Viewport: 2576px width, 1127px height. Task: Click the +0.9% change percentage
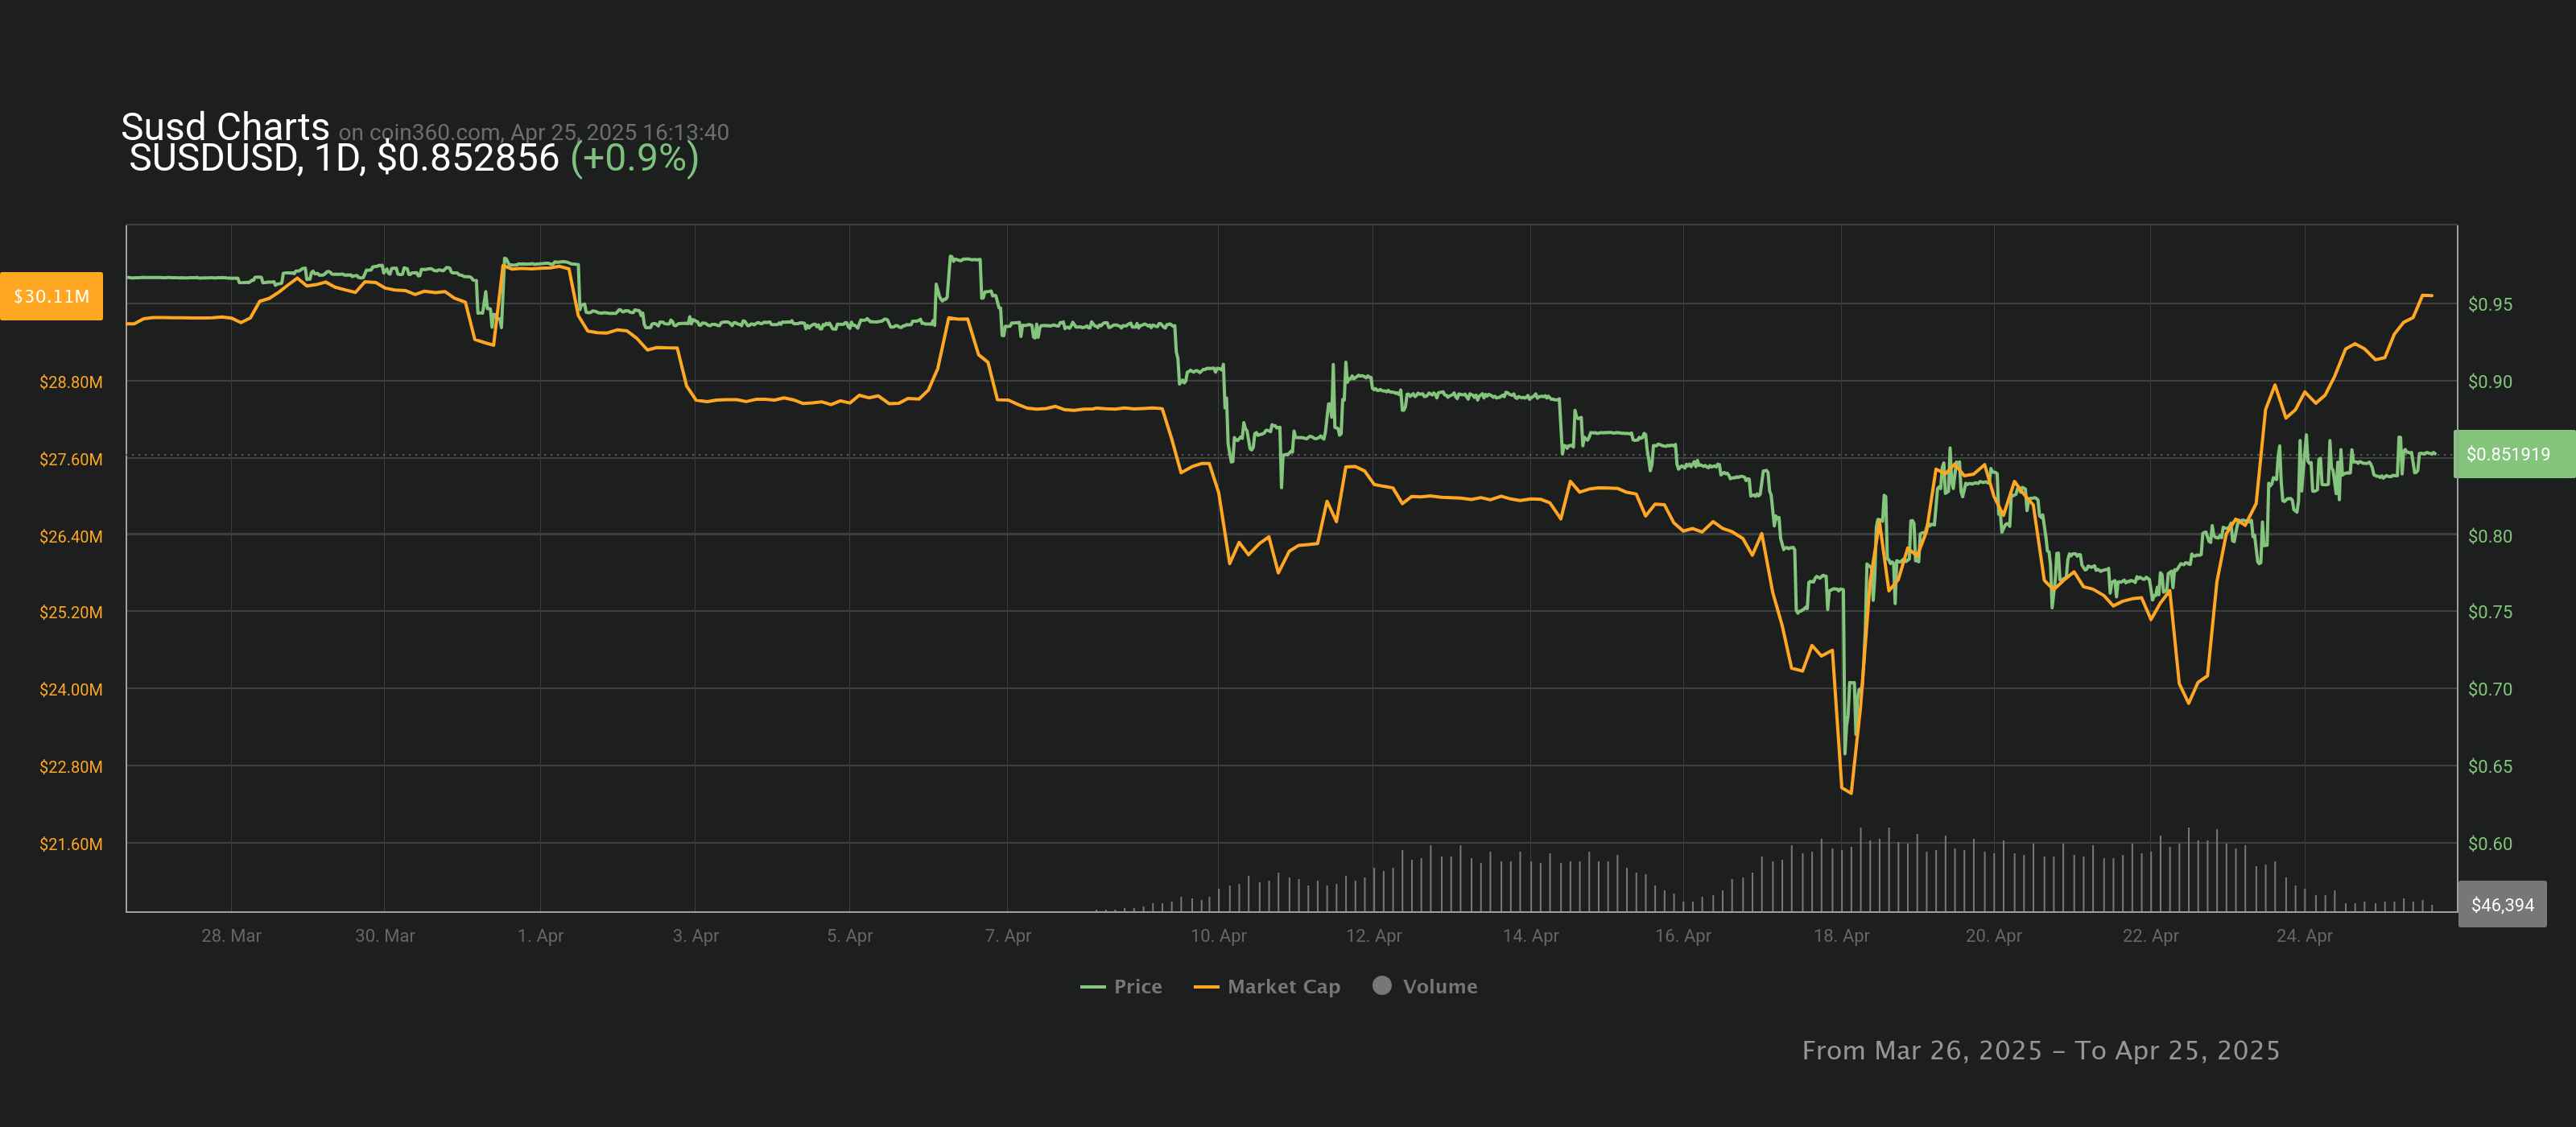pyautogui.click(x=634, y=158)
